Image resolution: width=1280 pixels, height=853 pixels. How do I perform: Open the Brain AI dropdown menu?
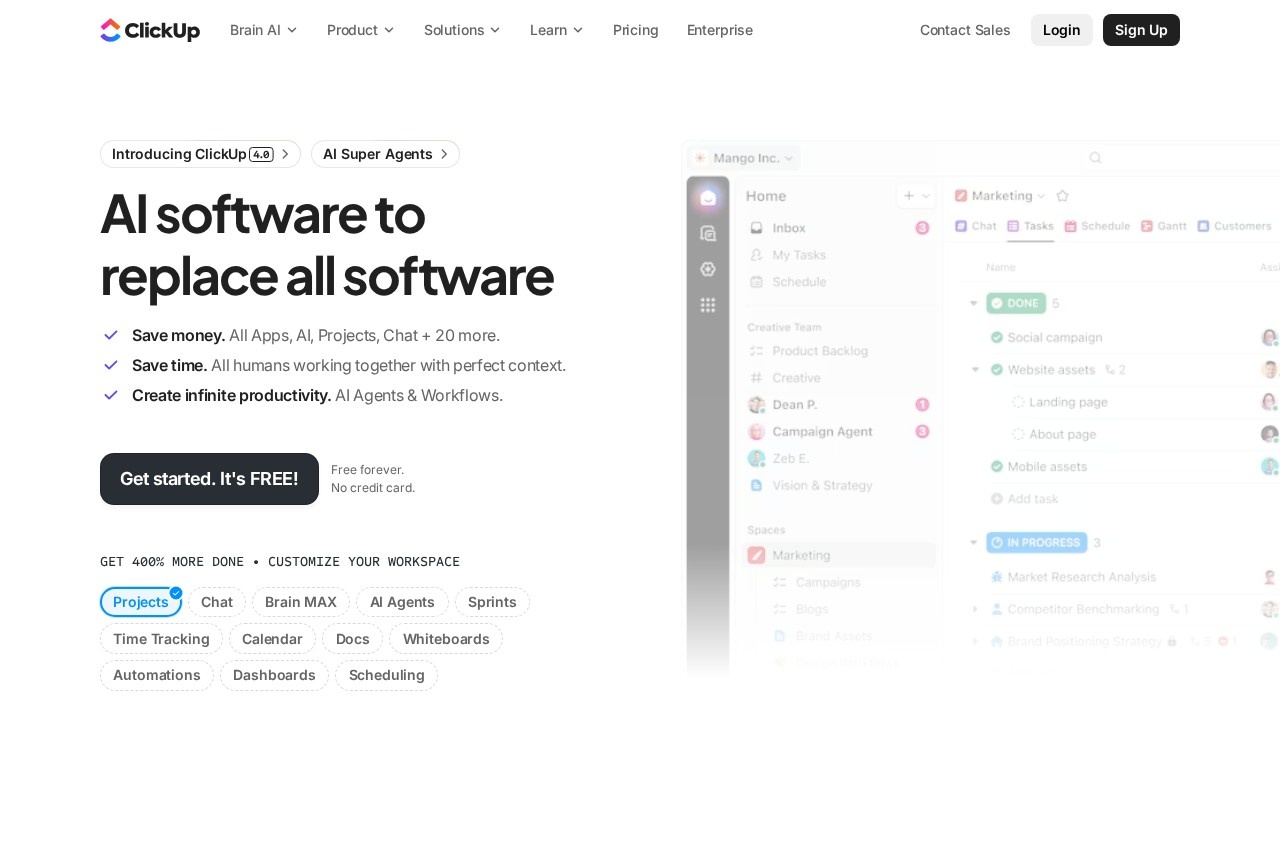pos(263,30)
